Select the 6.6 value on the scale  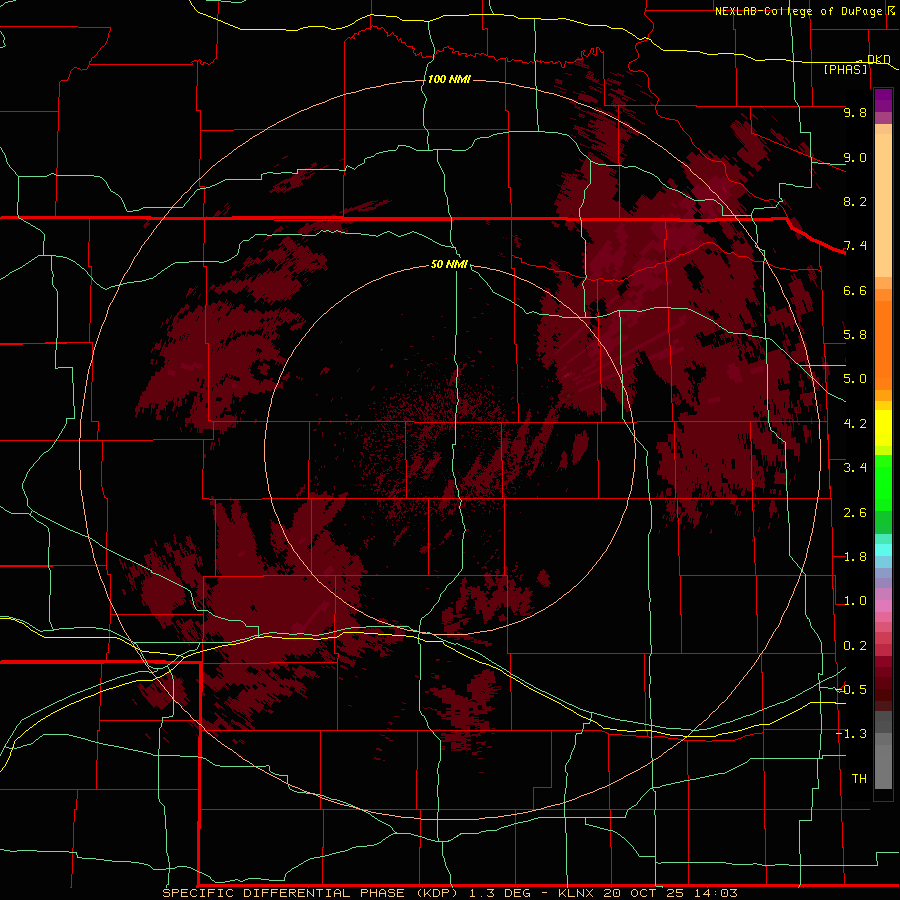(x=855, y=290)
